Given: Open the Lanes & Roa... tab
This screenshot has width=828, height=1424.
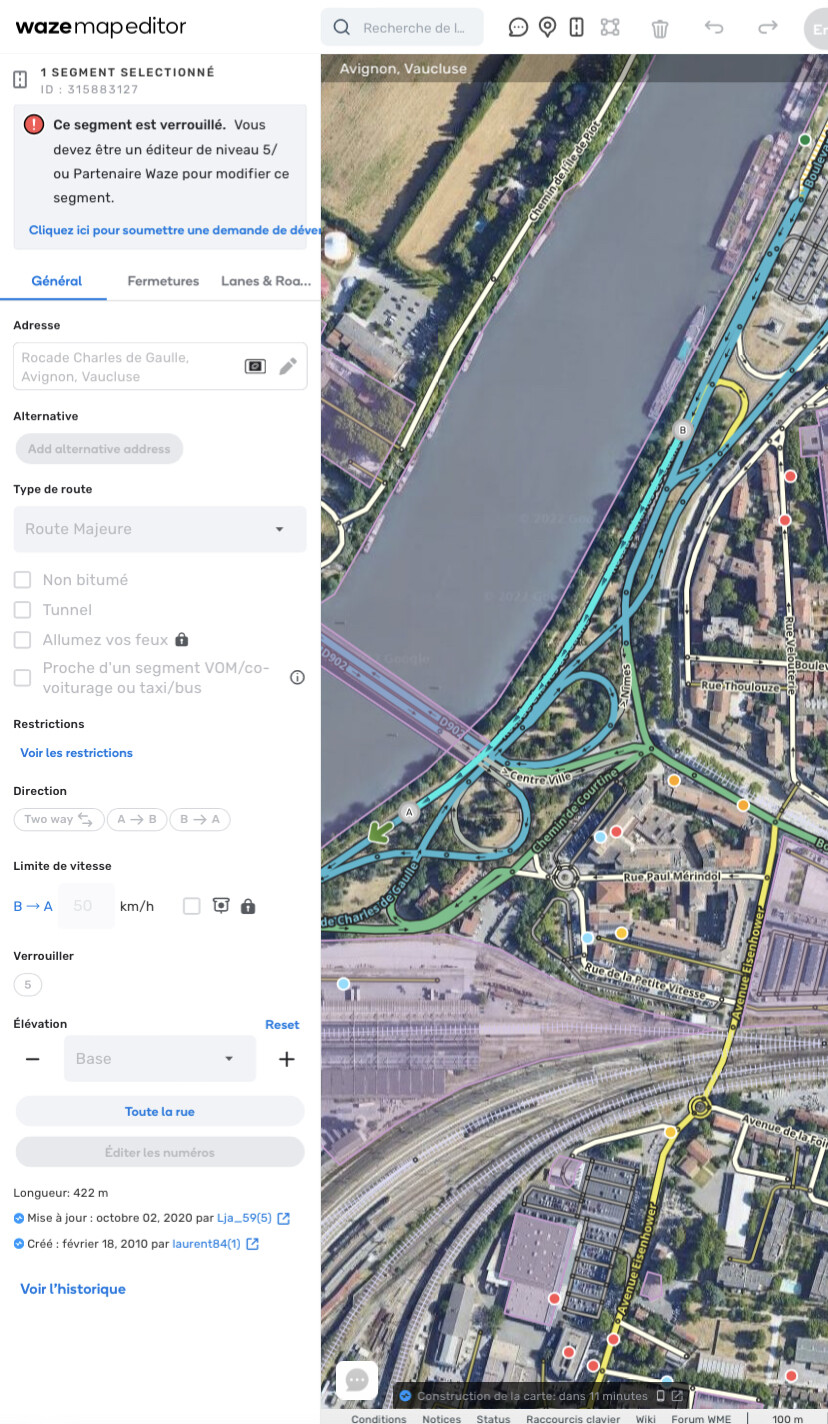Looking at the screenshot, I should point(266,281).
